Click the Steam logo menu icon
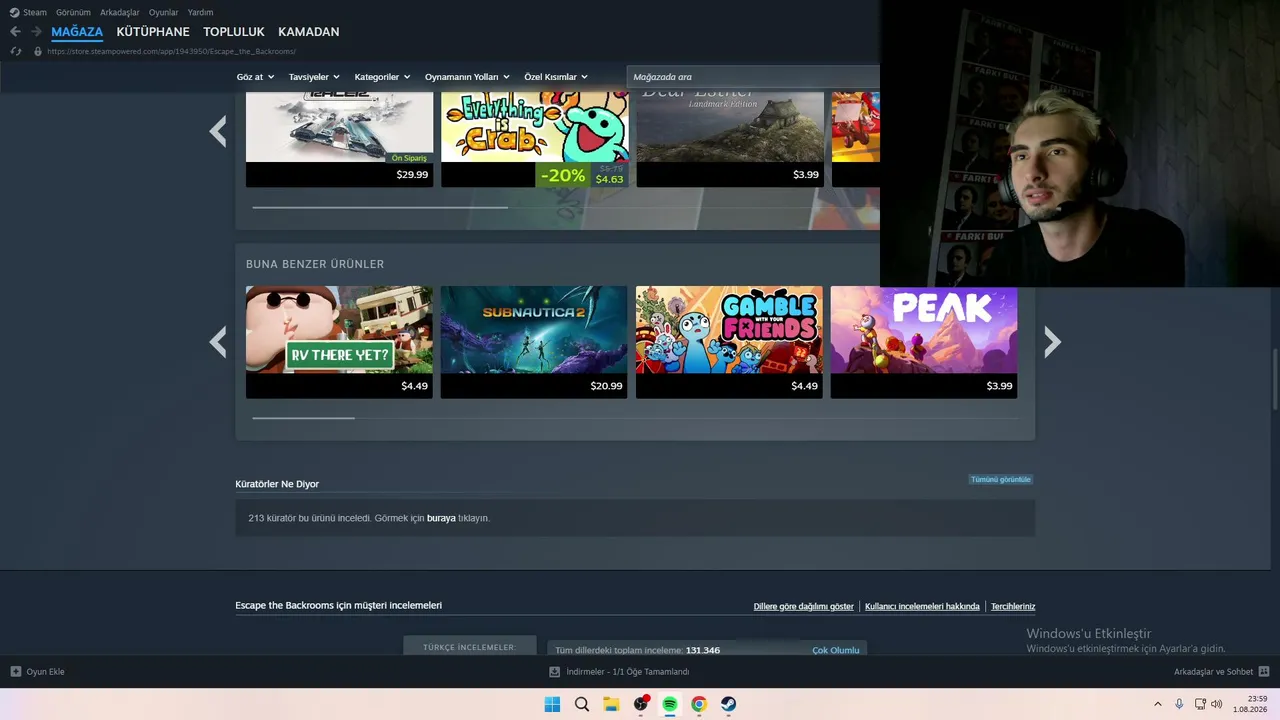The width and height of the screenshot is (1280, 720). click(x=14, y=12)
